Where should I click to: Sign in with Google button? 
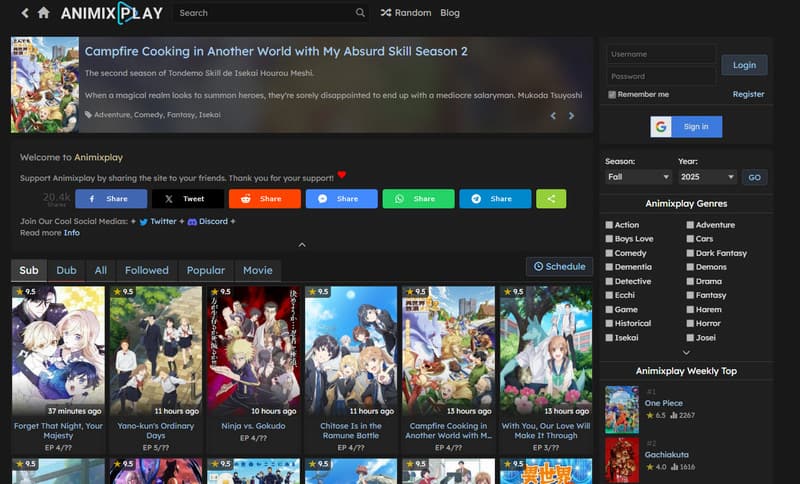pos(686,126)
